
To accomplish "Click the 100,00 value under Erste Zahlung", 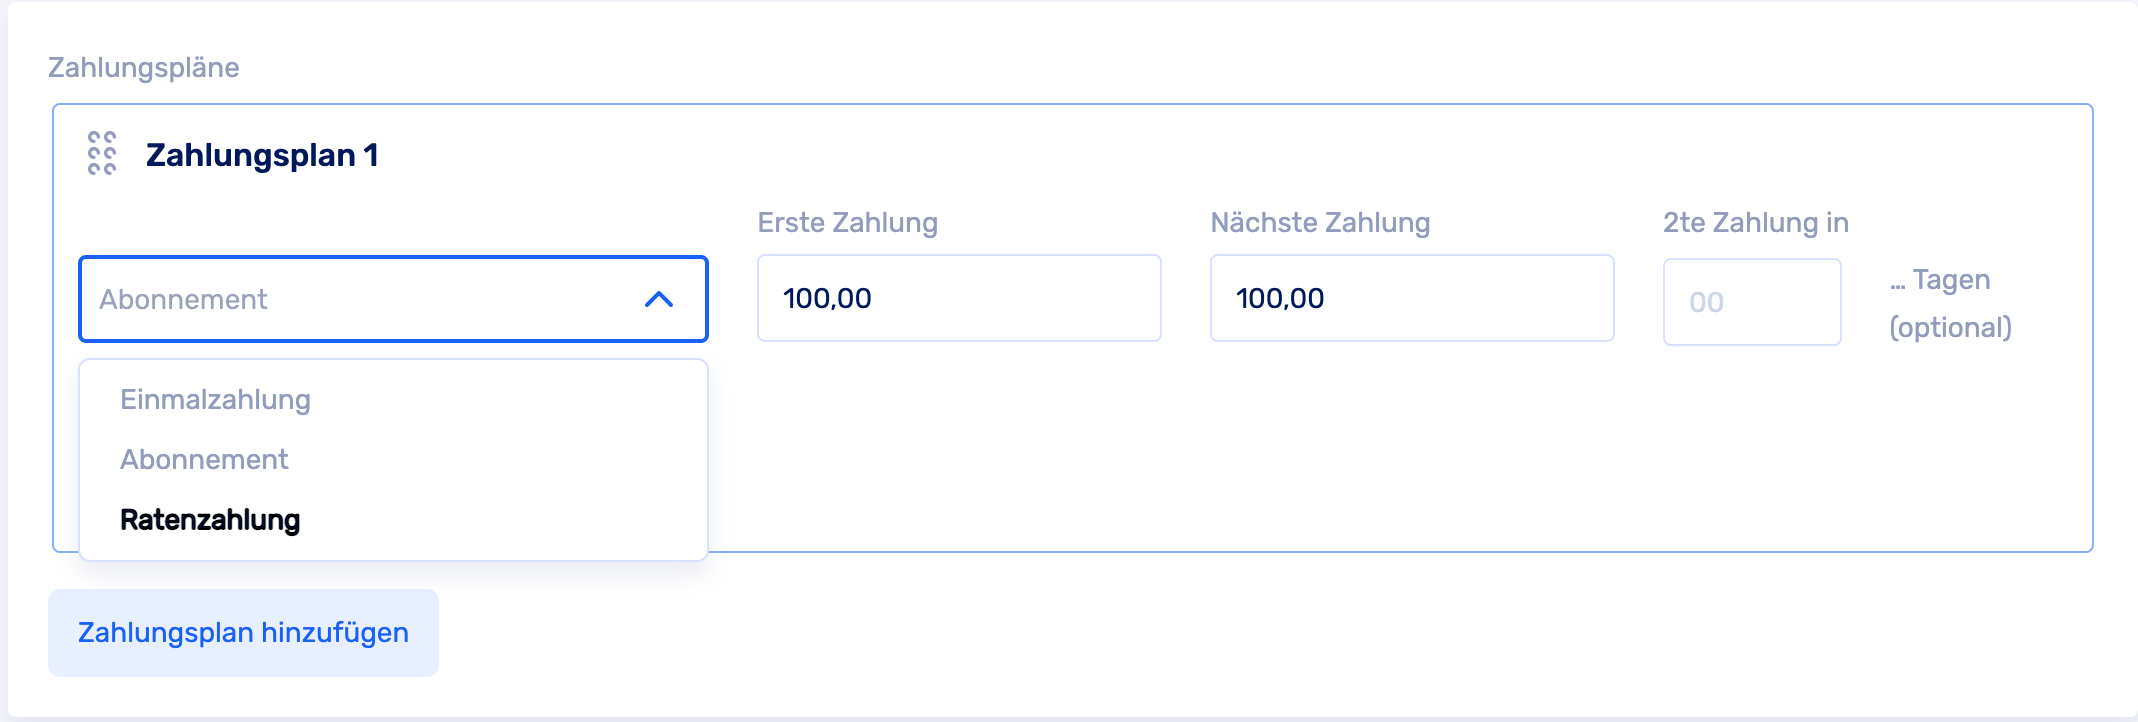I will [827, 298].
